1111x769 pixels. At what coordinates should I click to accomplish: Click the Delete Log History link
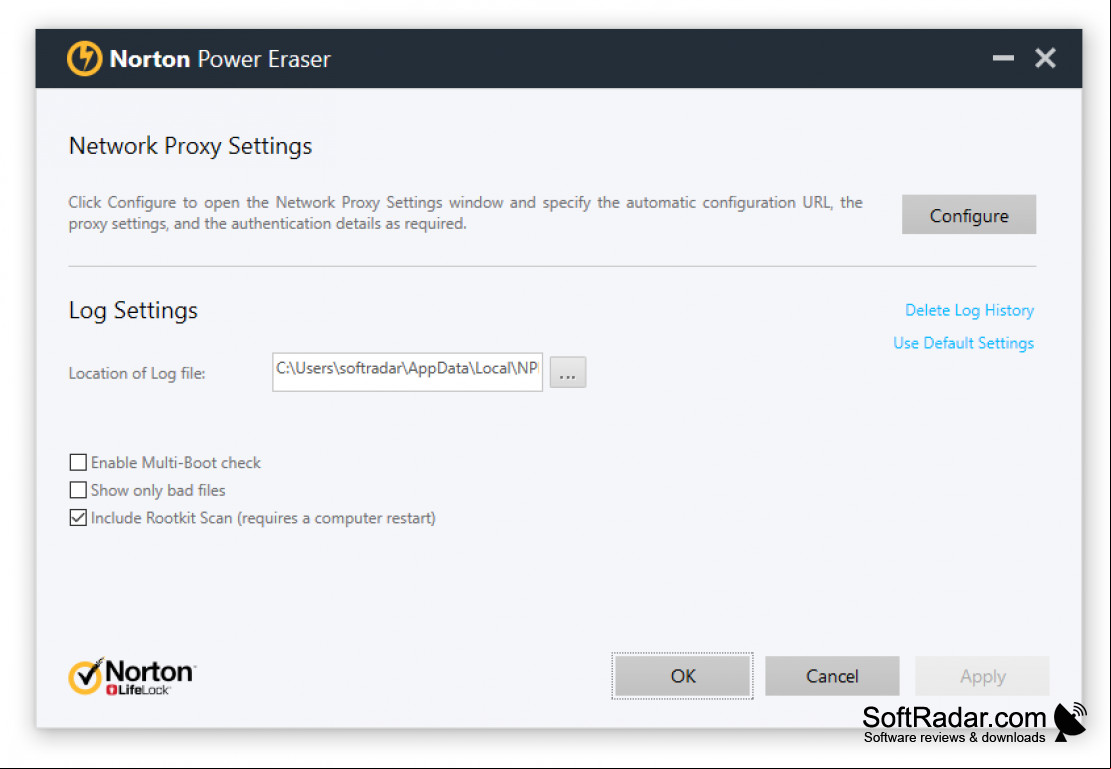coord(969,310)
